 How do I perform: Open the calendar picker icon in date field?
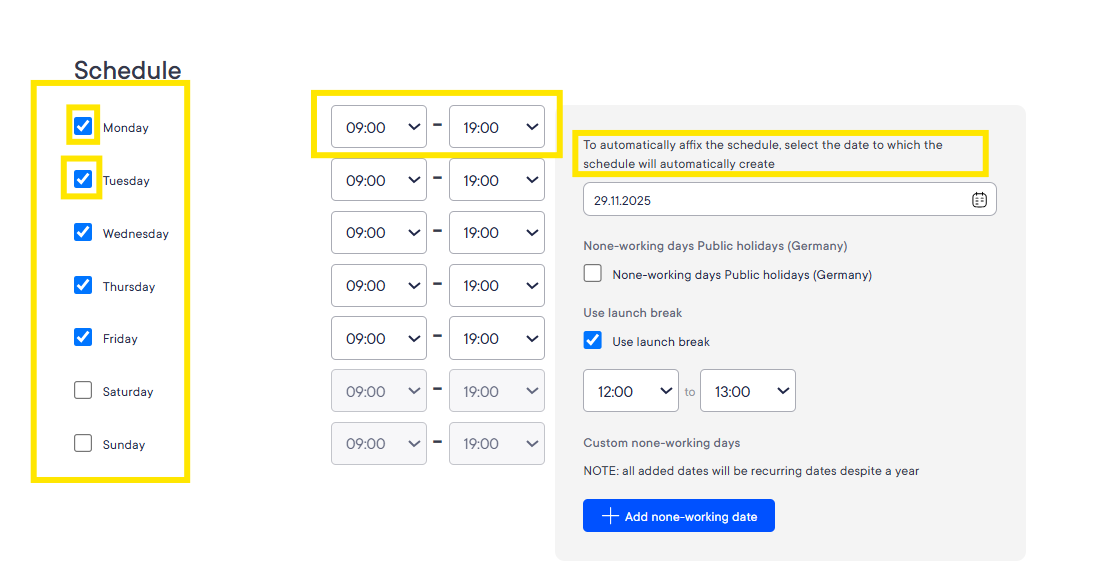coord(979,200)
